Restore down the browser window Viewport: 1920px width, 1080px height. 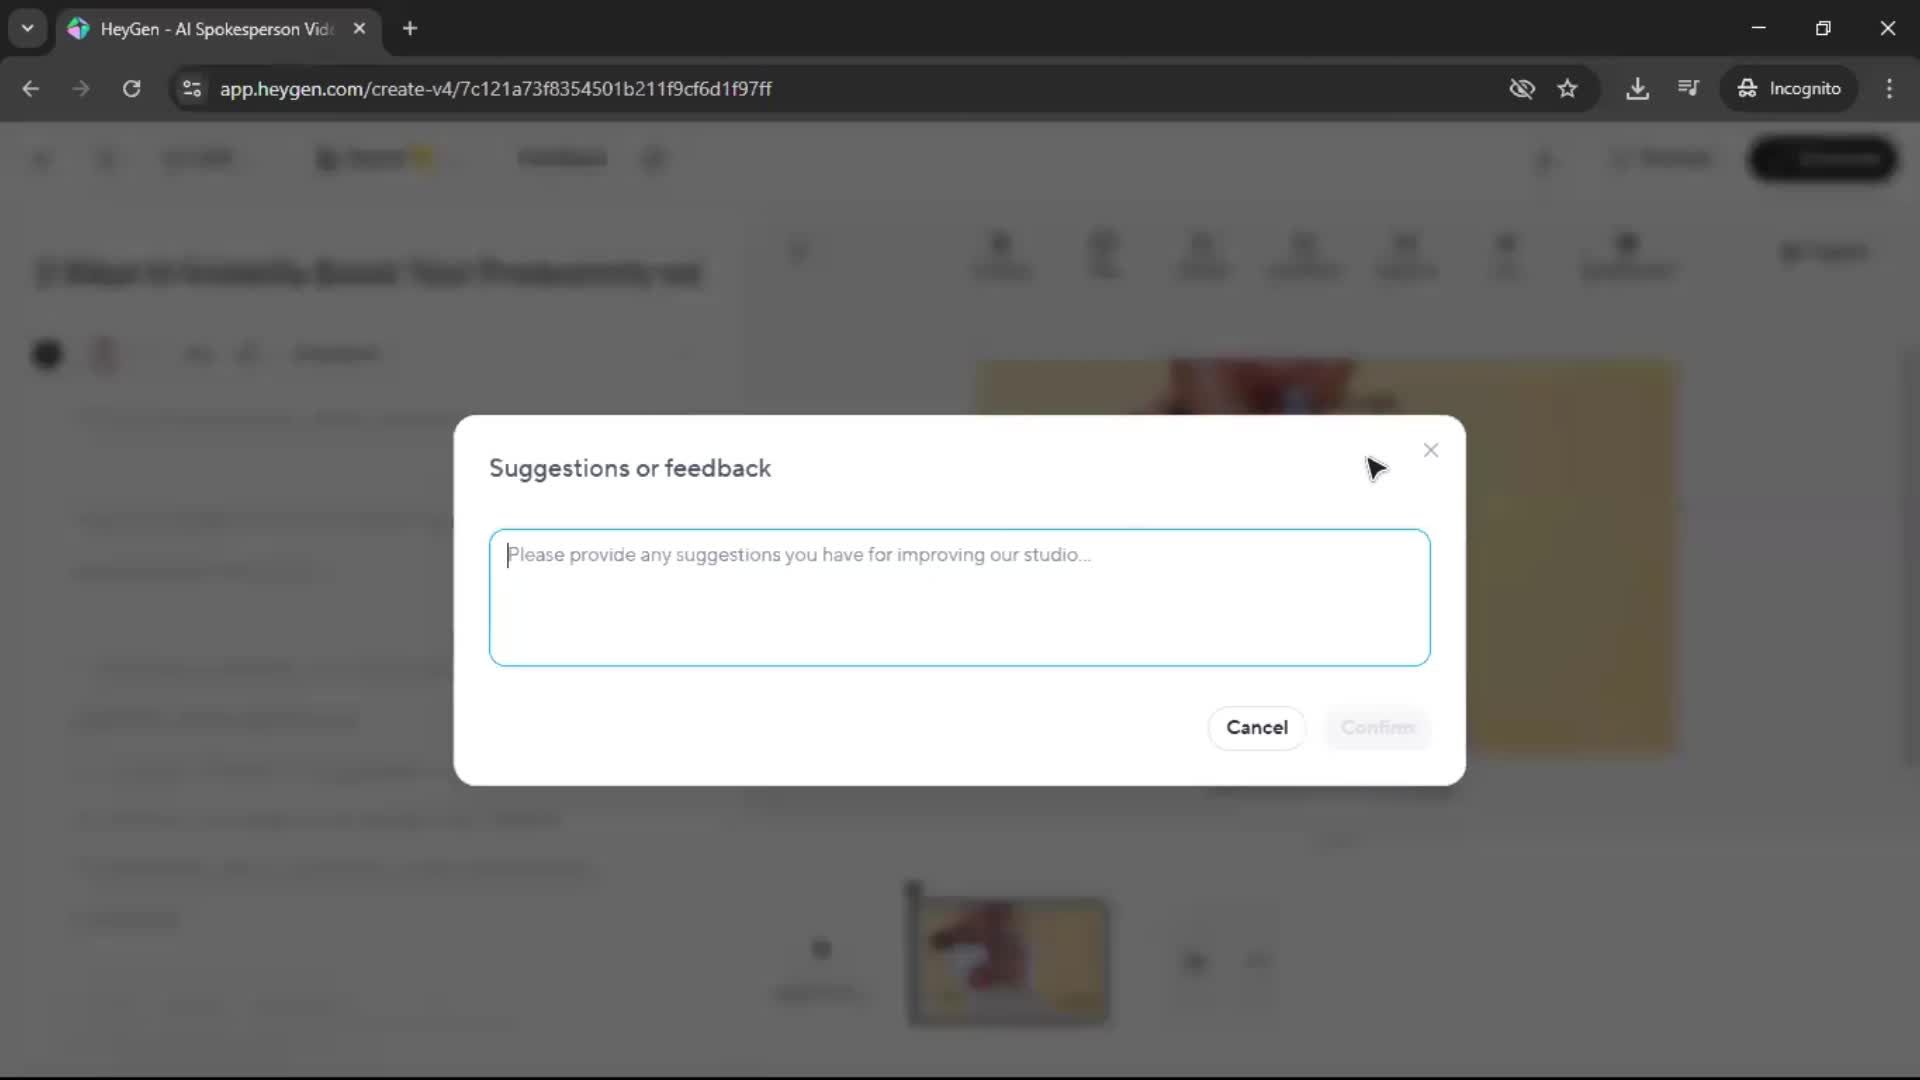pos(1823,29)
